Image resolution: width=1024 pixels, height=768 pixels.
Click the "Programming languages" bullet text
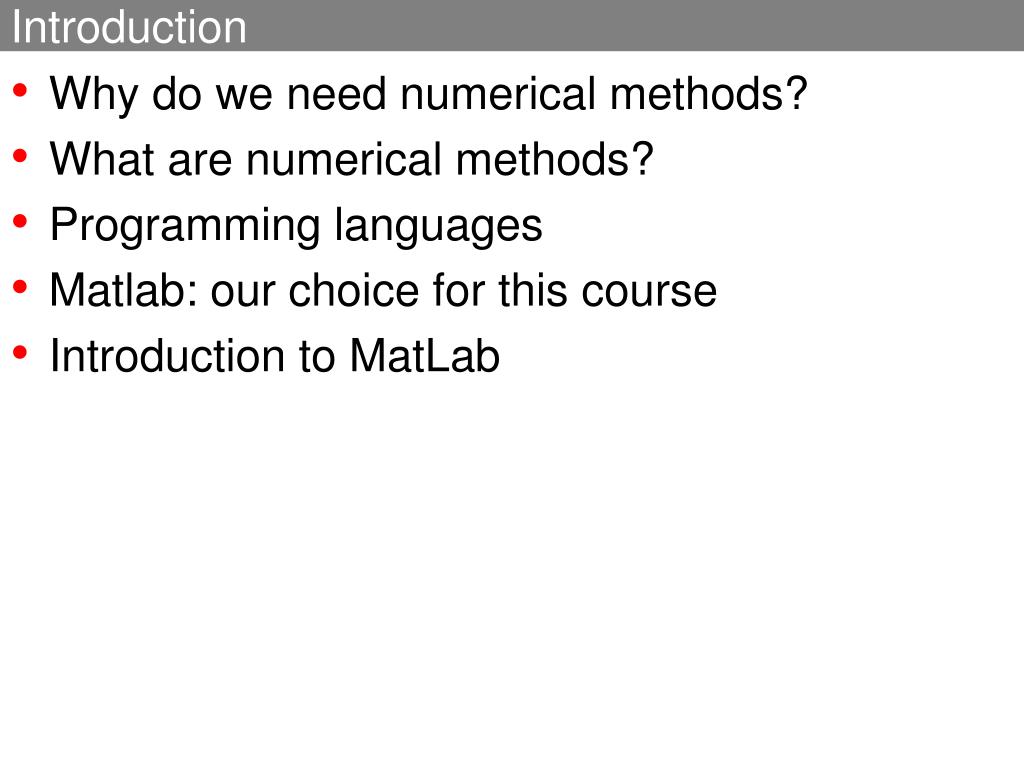pos(296,227)
